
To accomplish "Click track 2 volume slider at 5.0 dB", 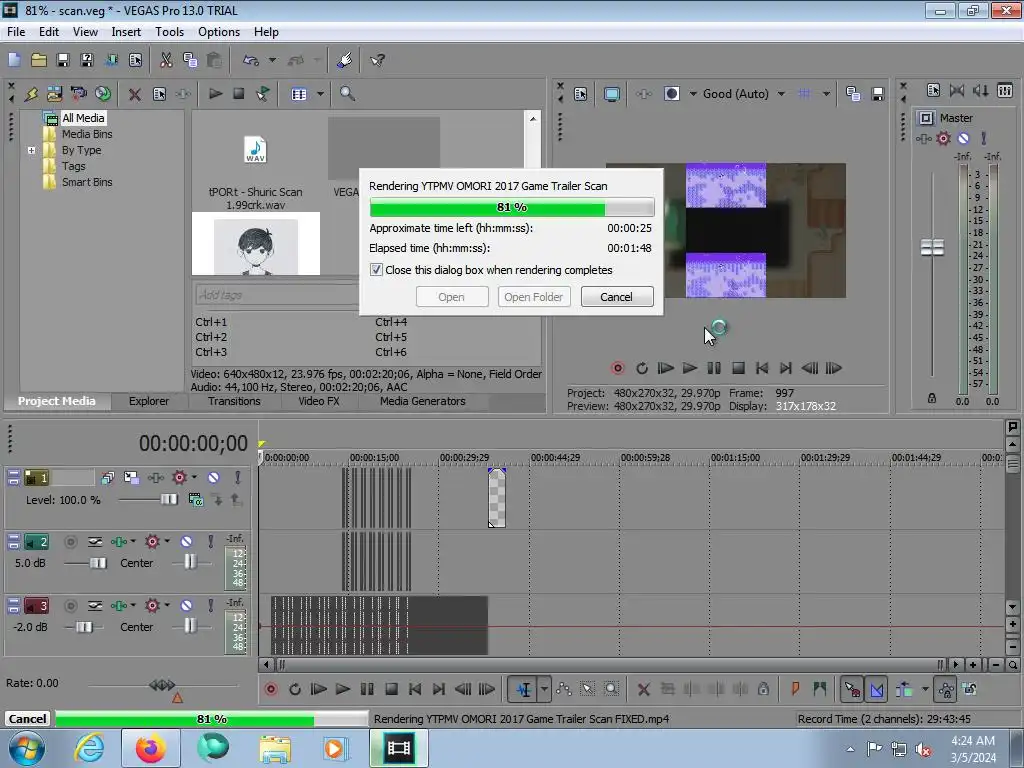I will point(98,563).
